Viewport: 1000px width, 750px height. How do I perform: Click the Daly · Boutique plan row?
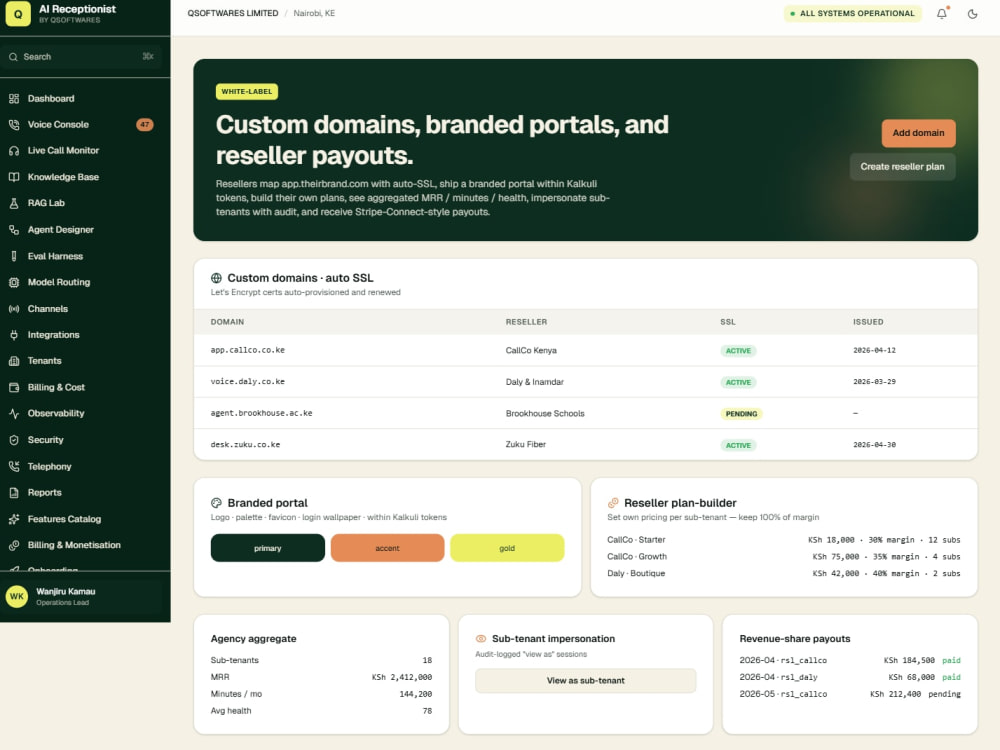[784, 574]
